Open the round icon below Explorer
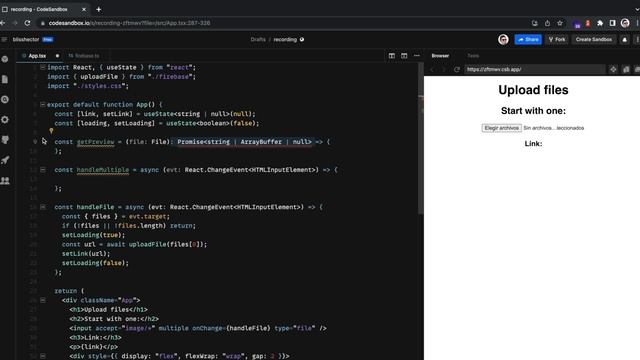This screenshot has width=640, height=360. 5,99
